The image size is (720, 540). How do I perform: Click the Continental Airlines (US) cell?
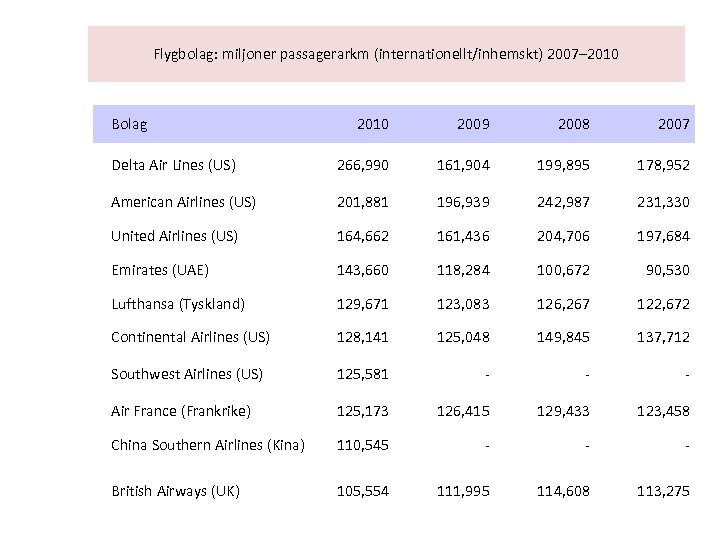(x=192, y=337)
